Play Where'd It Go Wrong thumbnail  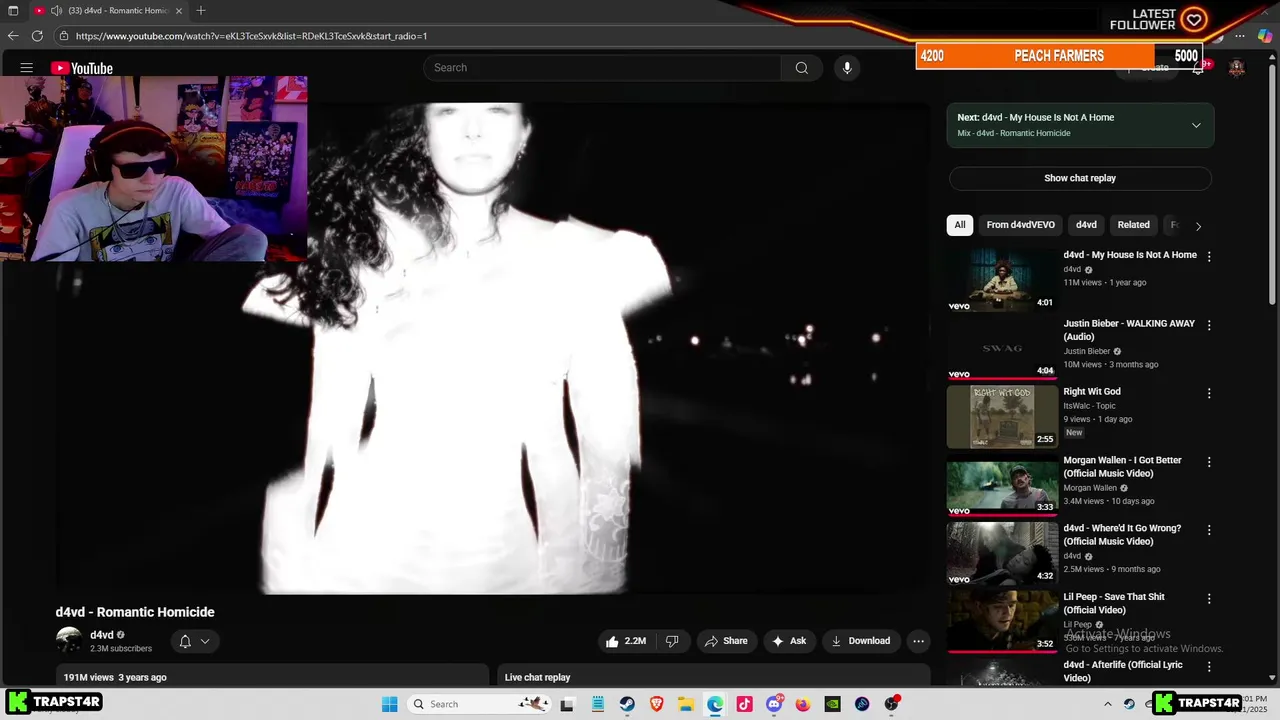(x=1002, y=553)
